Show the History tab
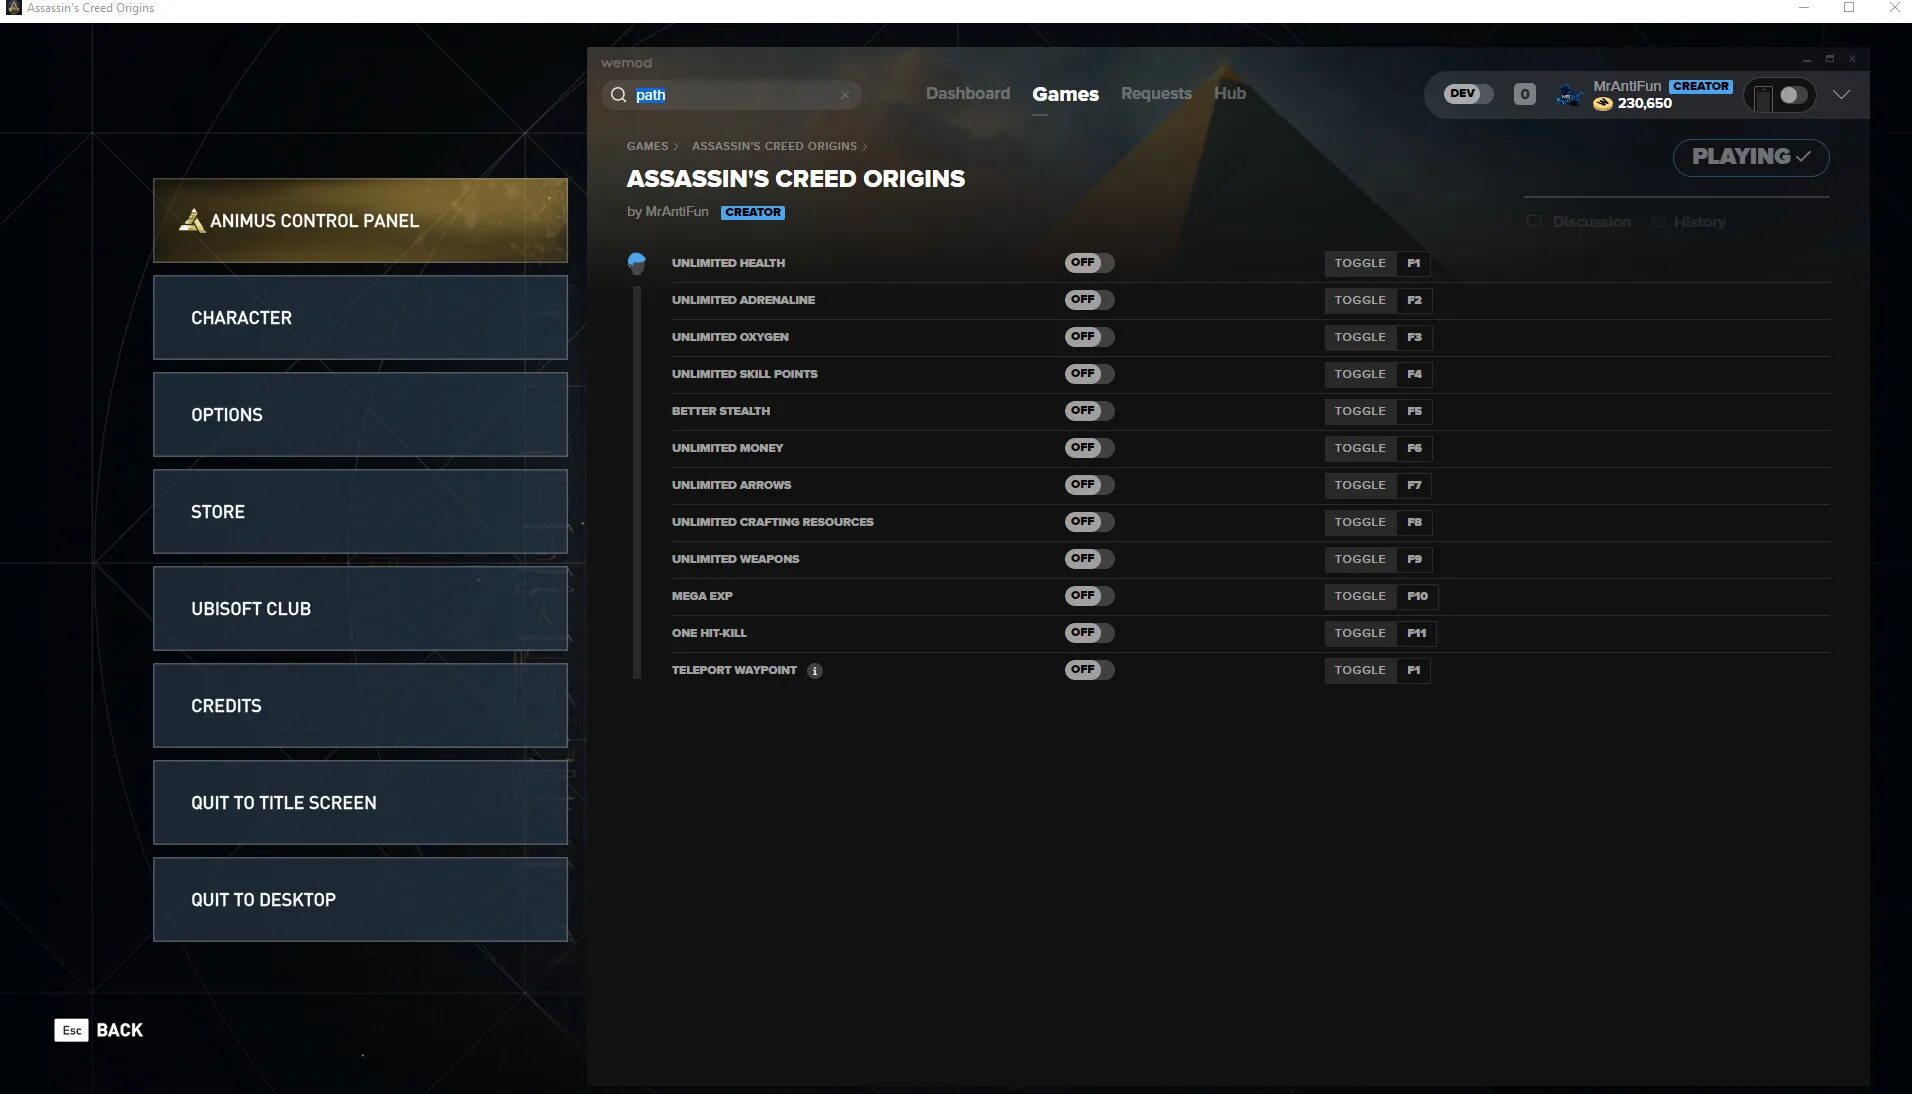 1700,222
